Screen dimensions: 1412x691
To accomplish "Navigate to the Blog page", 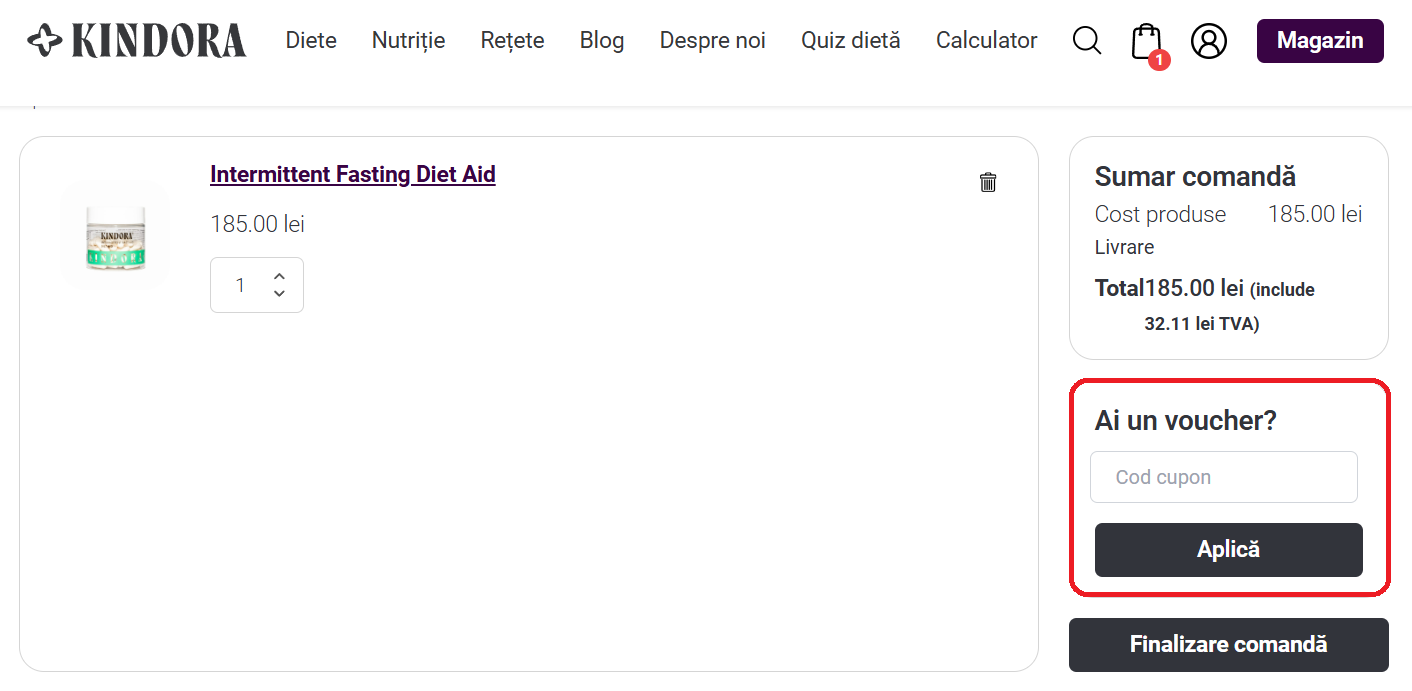I will (x=602, y=41).
